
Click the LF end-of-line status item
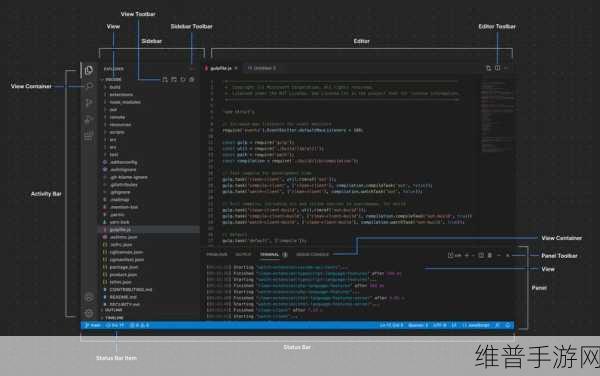click(454, 326)
